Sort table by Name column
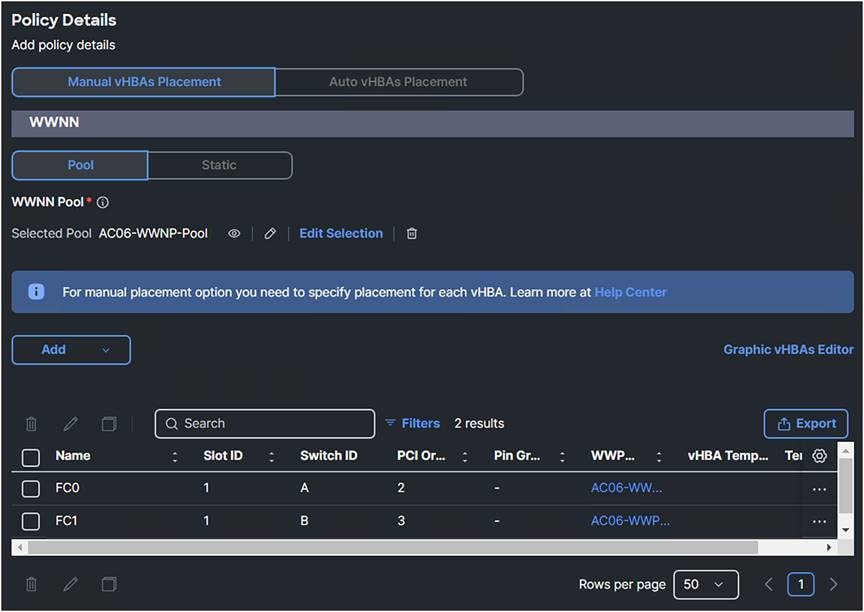 [175, 456]
